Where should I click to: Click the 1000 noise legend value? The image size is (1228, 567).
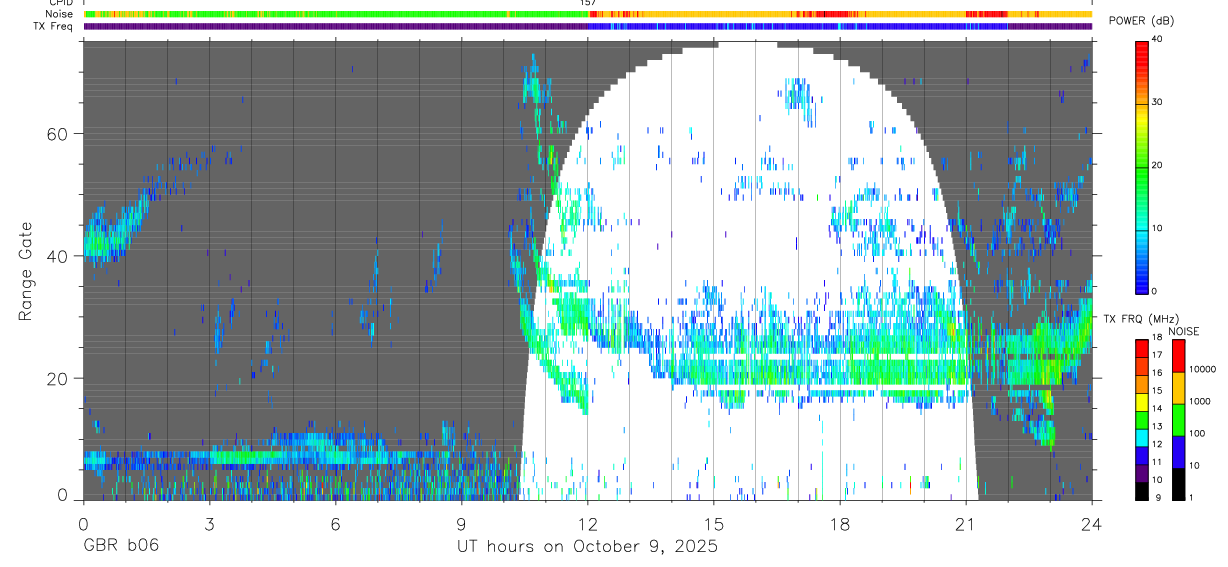[x=1200, y=402]
